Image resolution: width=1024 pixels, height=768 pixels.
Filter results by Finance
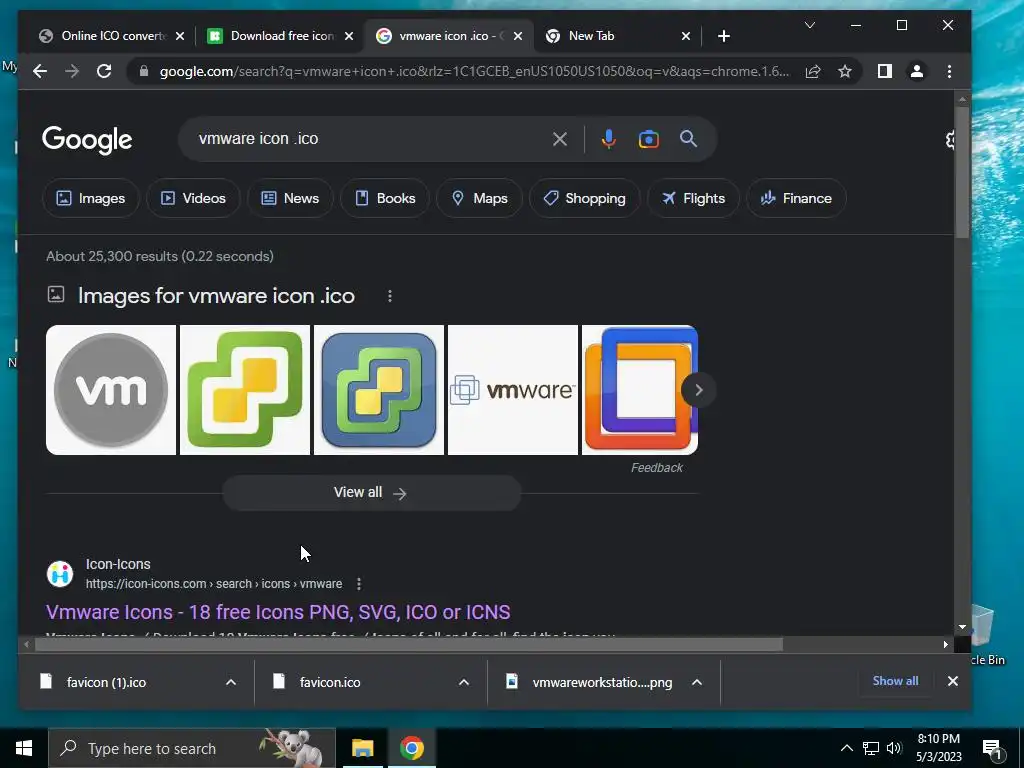pos(796,198)
